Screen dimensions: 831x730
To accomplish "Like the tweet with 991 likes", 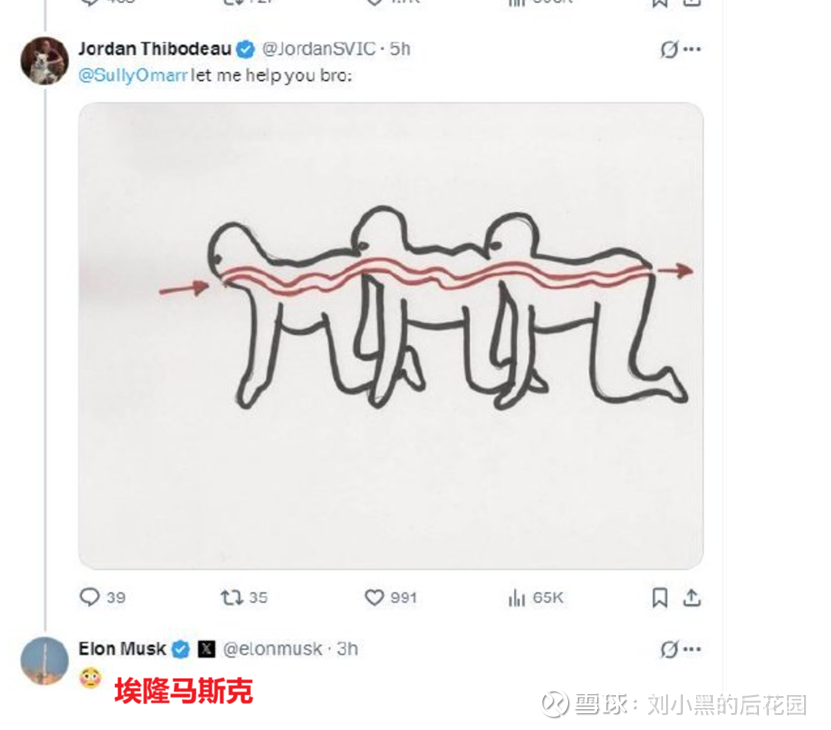I will [374, 597].
